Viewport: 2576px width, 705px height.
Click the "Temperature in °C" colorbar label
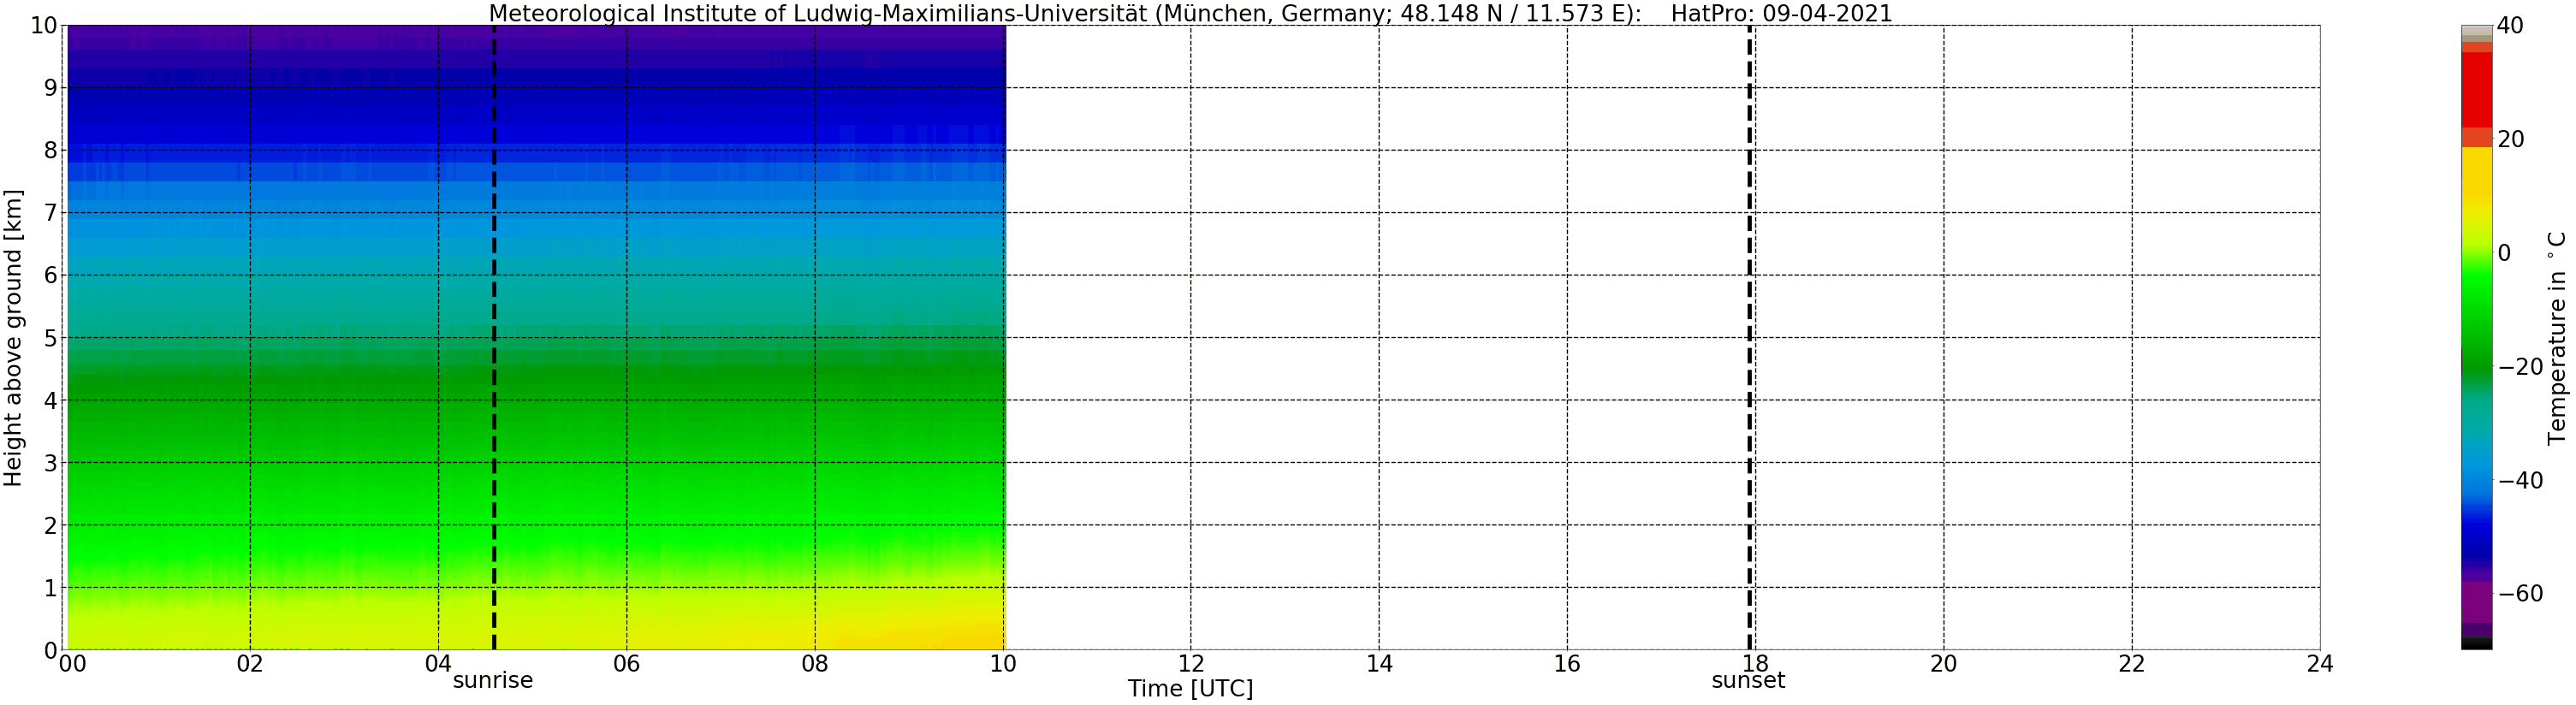click(2557, 337)
